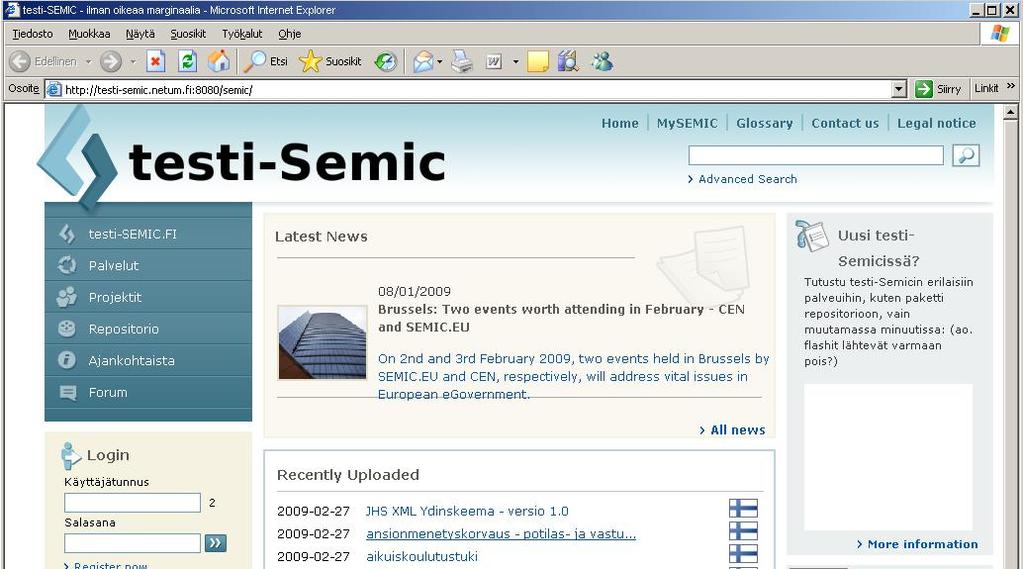Click the Windows flag logo
The height and width of the screenshot is (569, 1023).
1000,33
